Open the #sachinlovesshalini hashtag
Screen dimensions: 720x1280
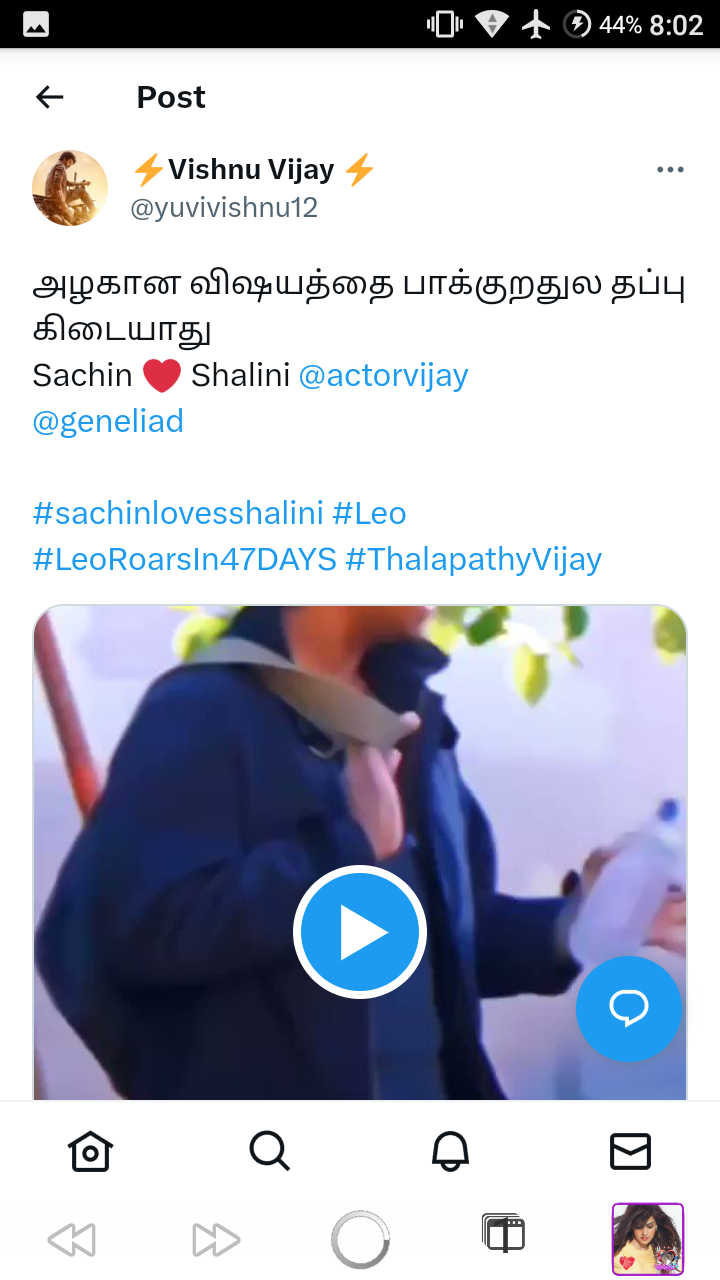point(178,513)
